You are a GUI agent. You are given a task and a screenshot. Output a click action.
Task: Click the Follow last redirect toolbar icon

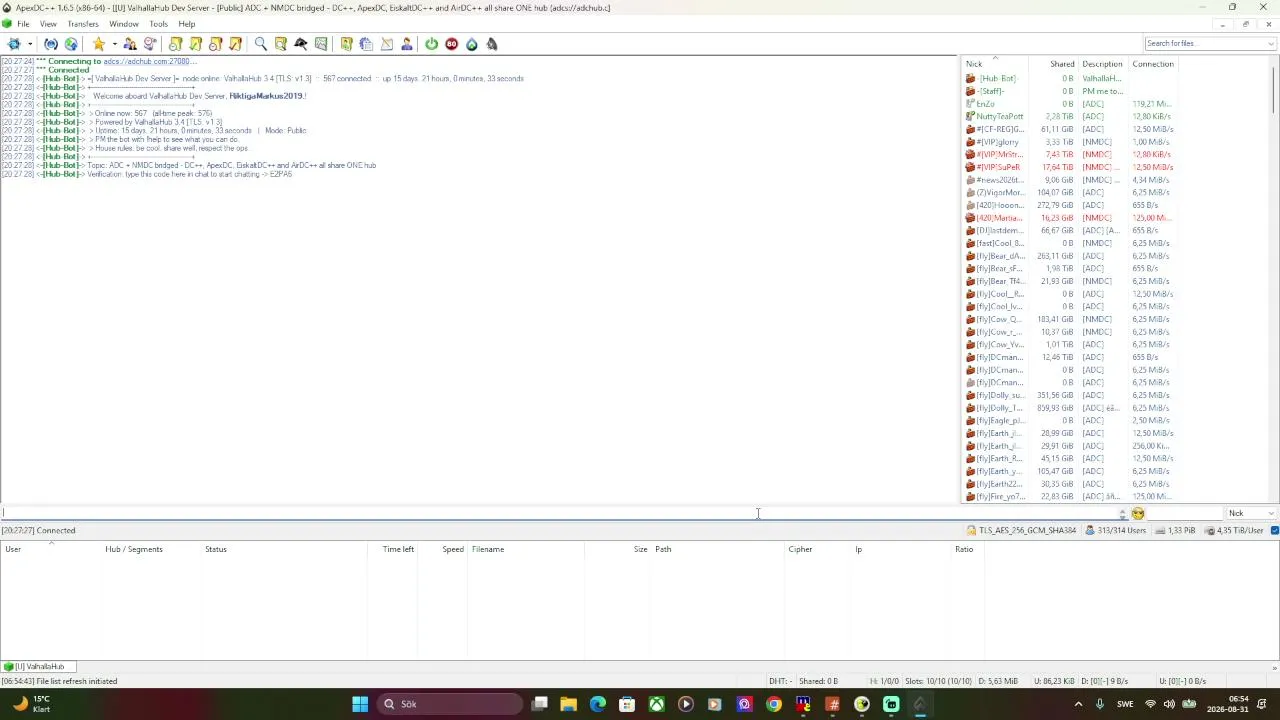coord(71,44)
